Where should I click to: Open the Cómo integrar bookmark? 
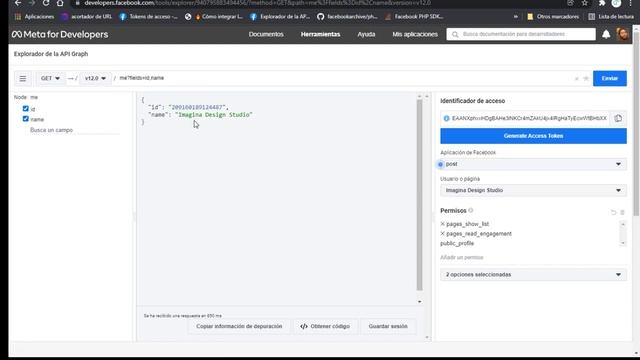coord(215,17)
